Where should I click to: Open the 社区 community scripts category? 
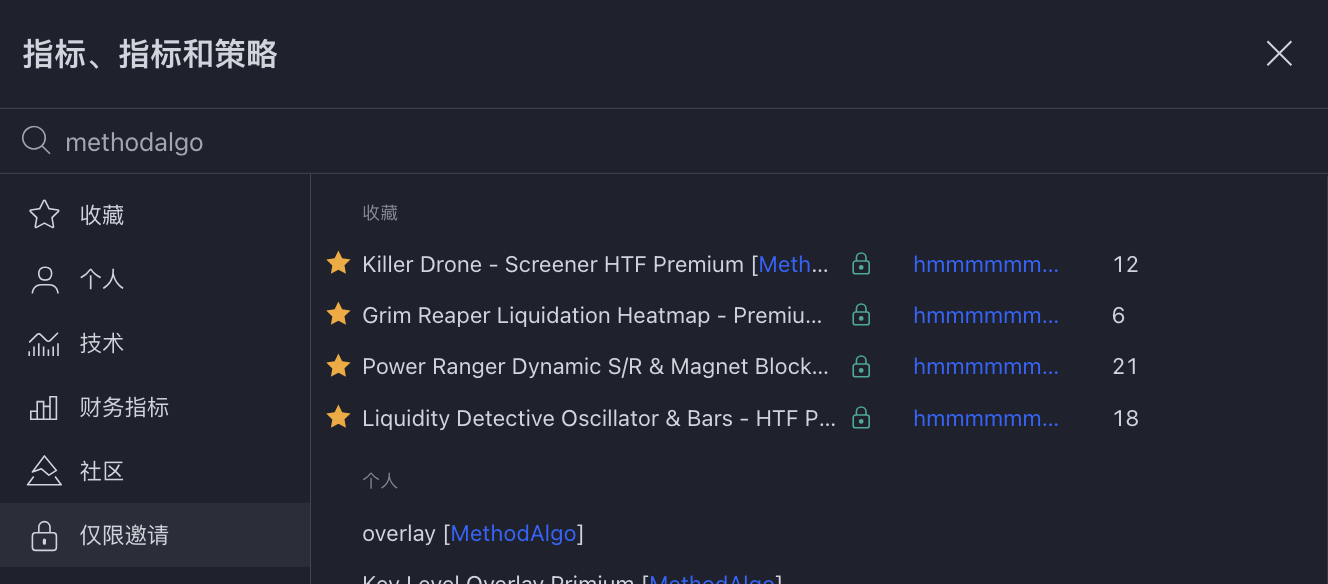click(102, 471)
